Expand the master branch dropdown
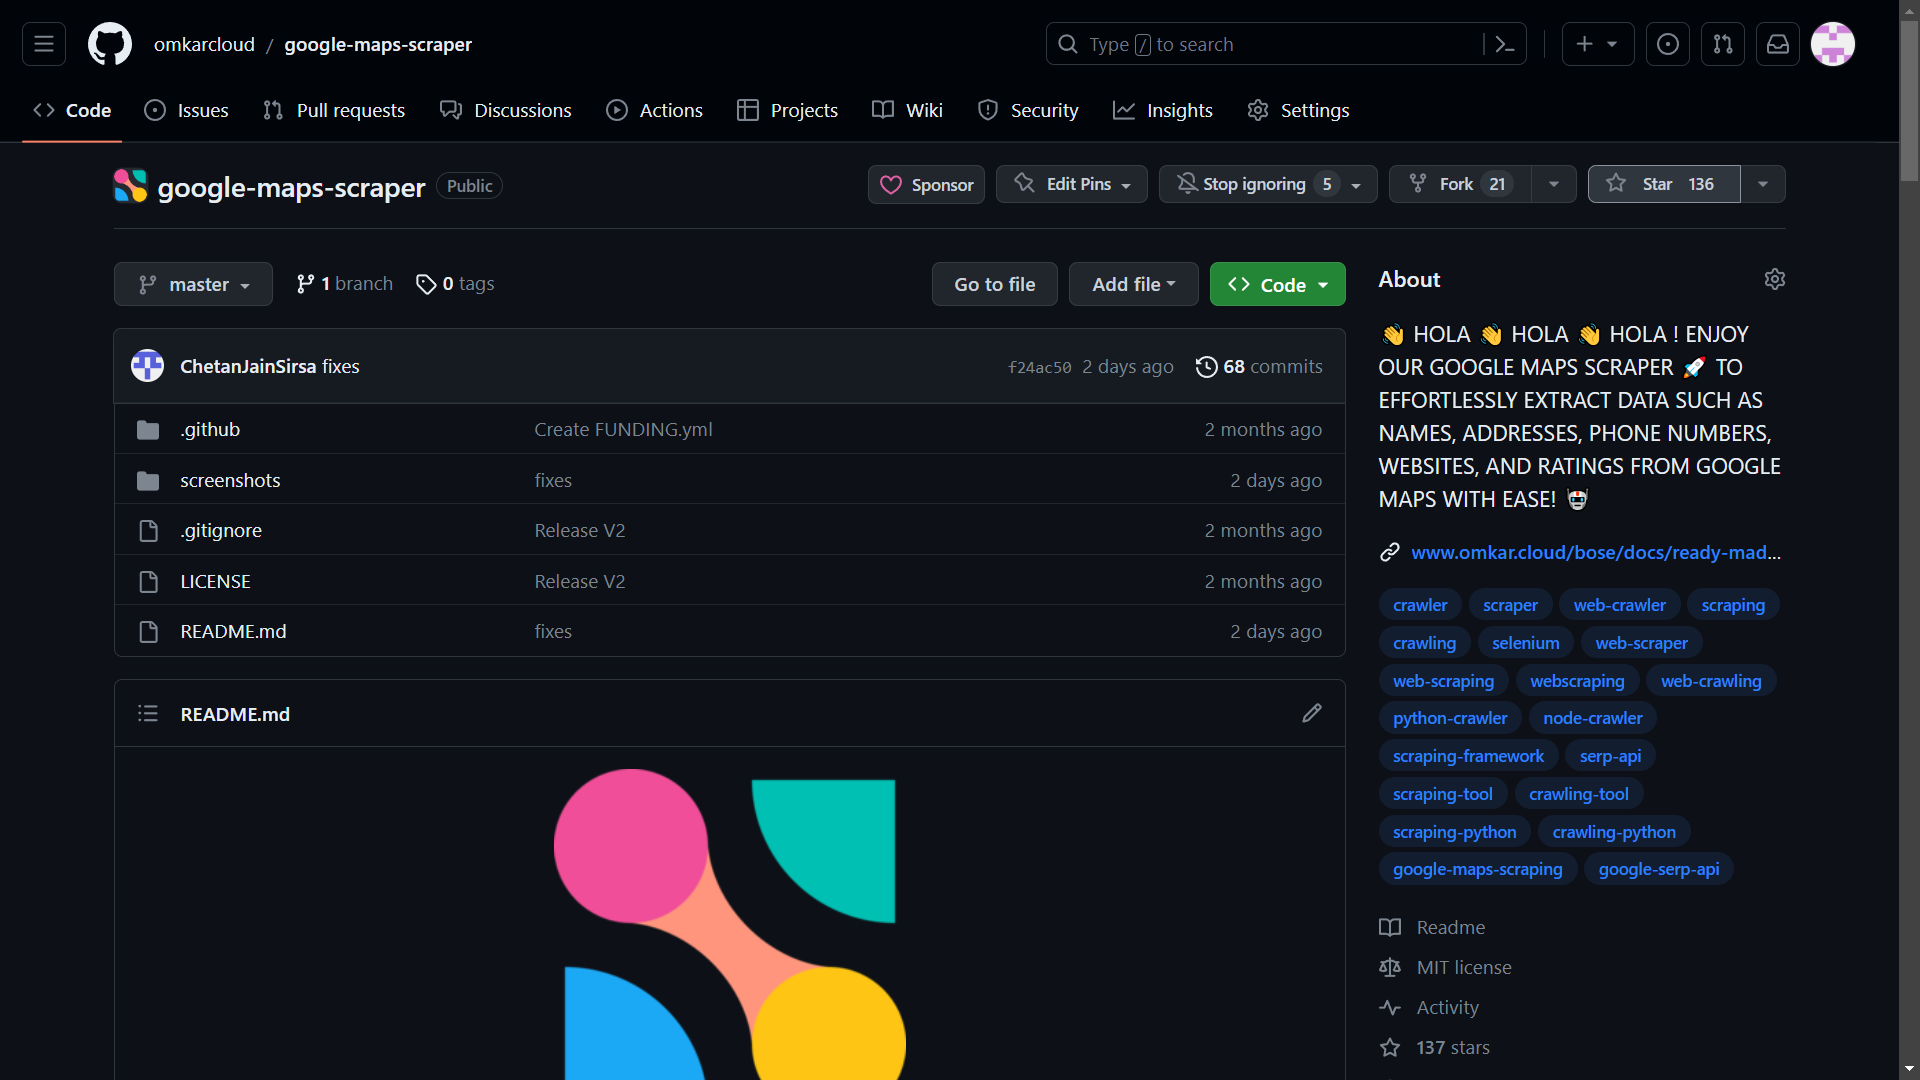Viewport: 1920px width, 1080px height. 194,284
